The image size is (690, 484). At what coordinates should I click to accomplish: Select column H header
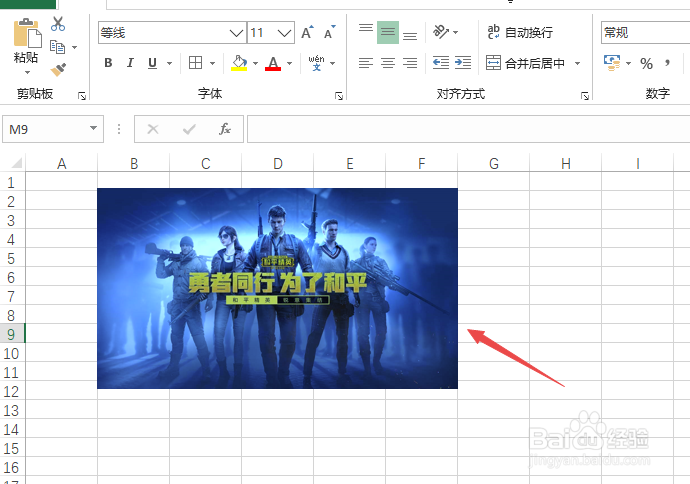[x=565, y=164]
